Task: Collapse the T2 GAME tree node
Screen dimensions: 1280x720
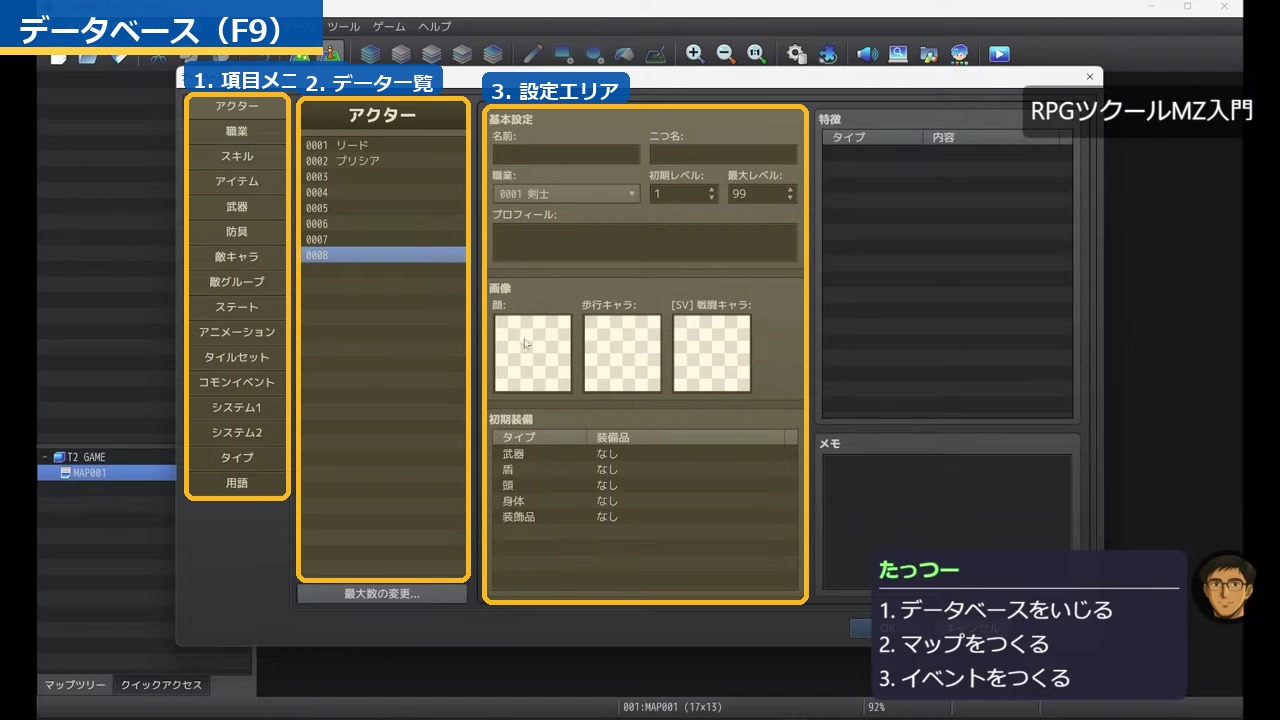Action: [x=45, y=457]
